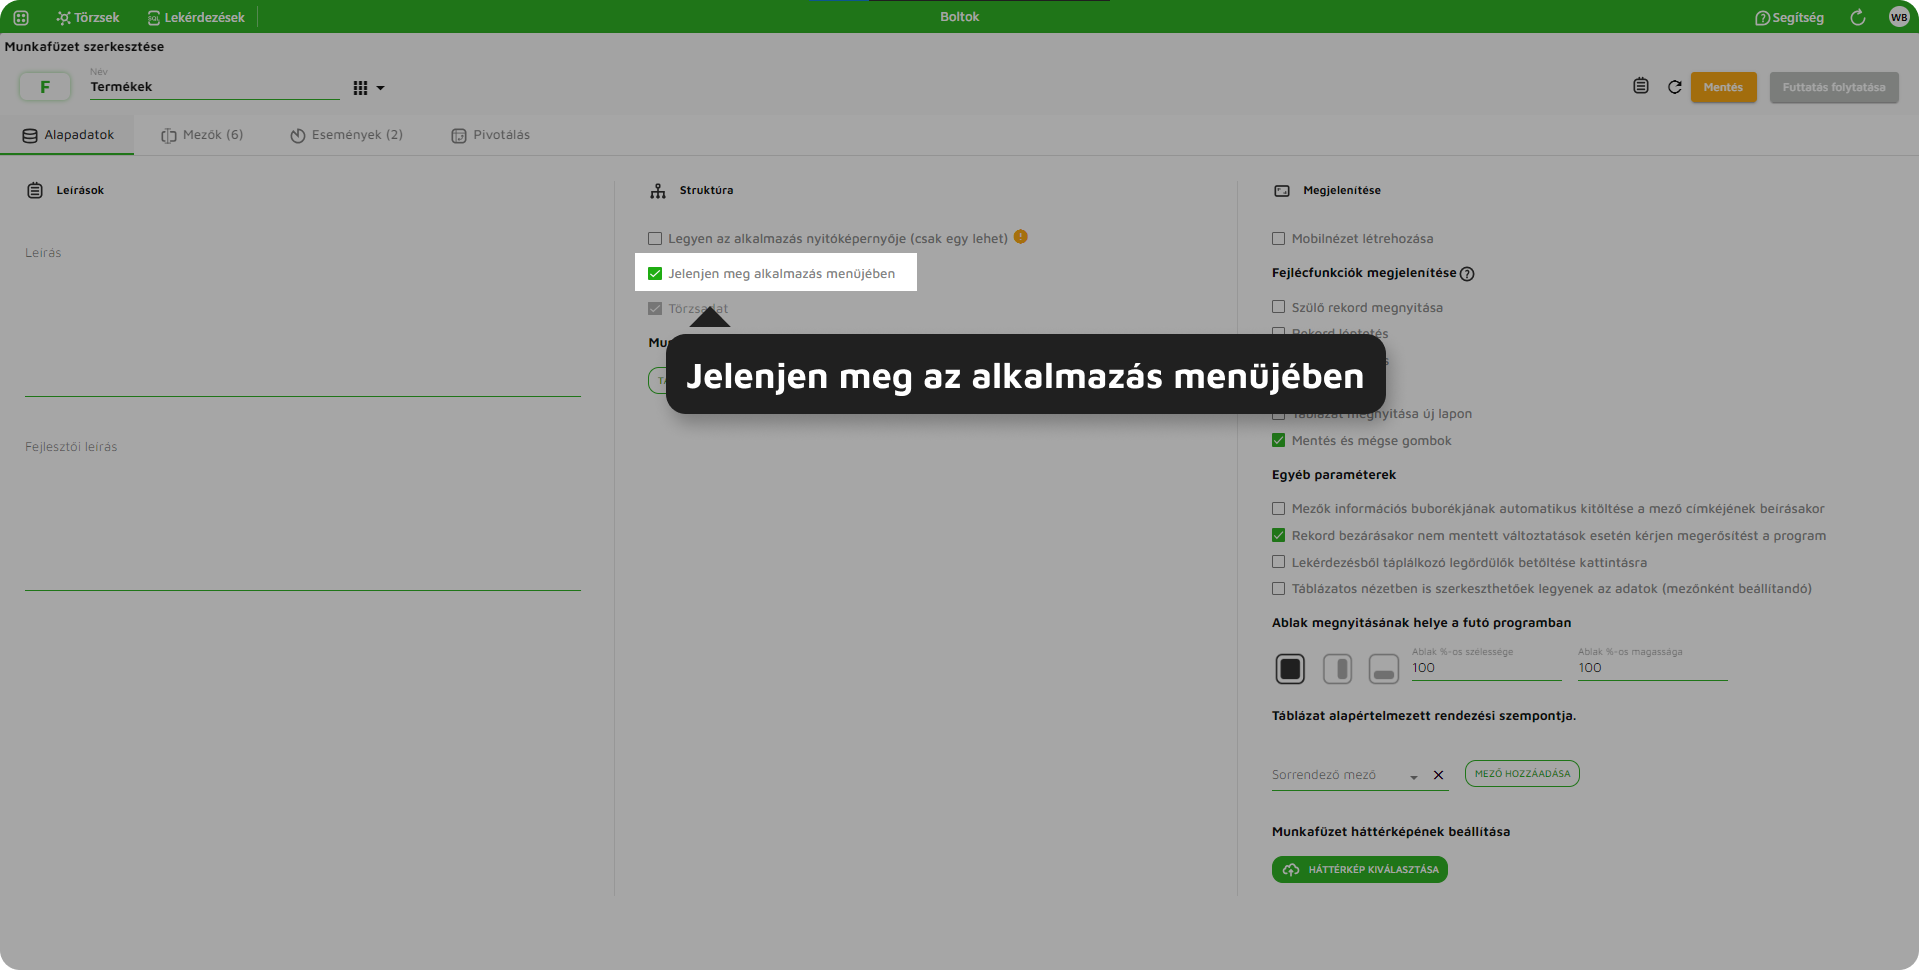This screenshot has width=1919, height=970.
Task: Click MEZŐ HOZZÁADÁSA button
Action: [1522, 774]
